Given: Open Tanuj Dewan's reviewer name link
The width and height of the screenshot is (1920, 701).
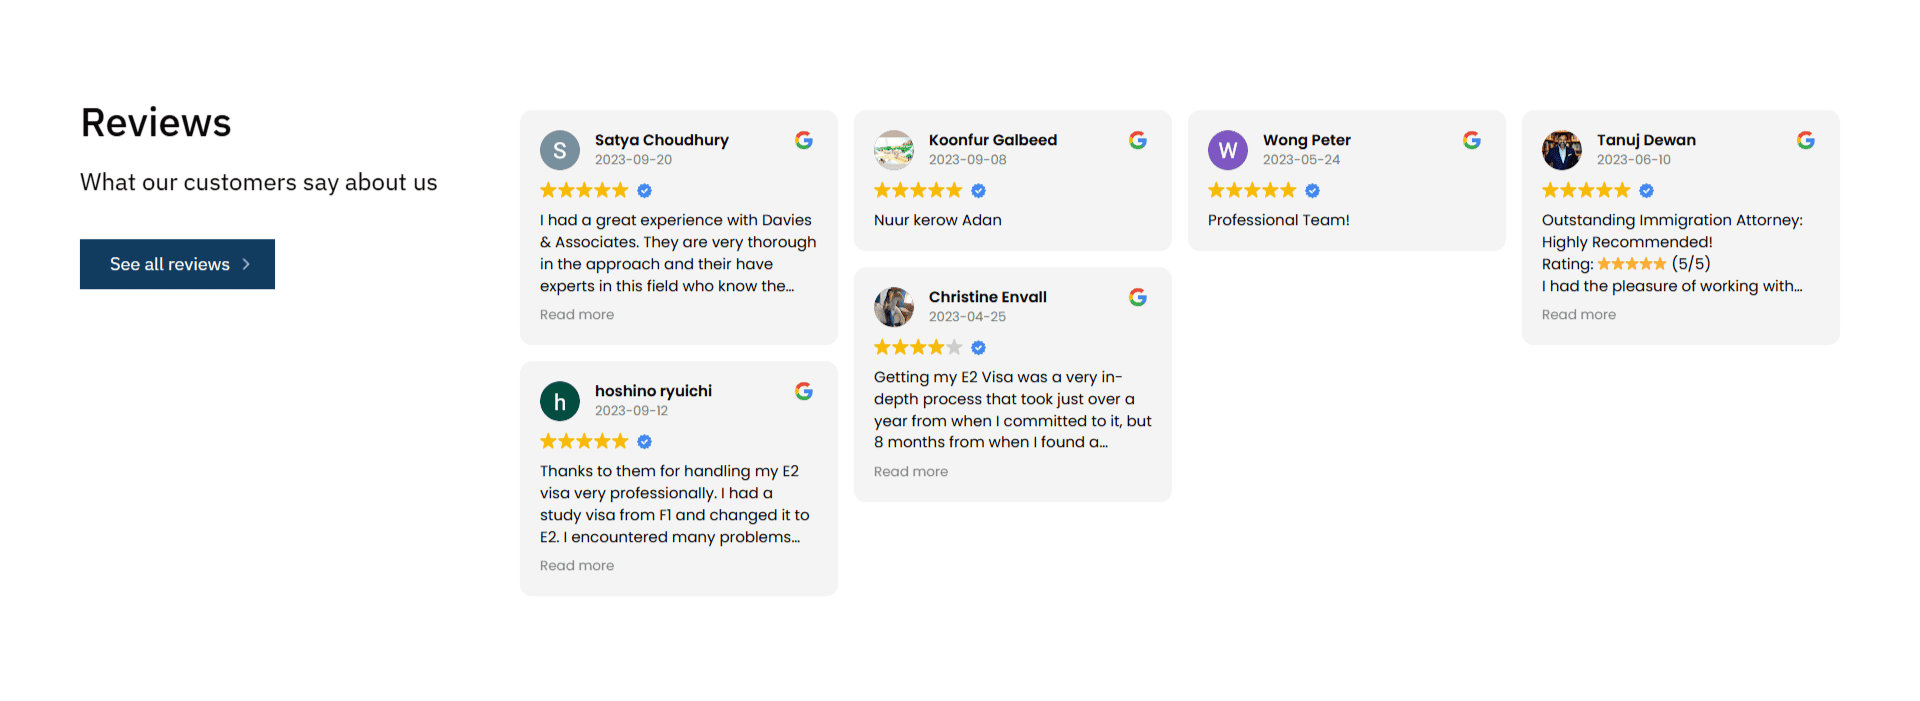Looking at the screenshot, I should tap(1646, 140).
